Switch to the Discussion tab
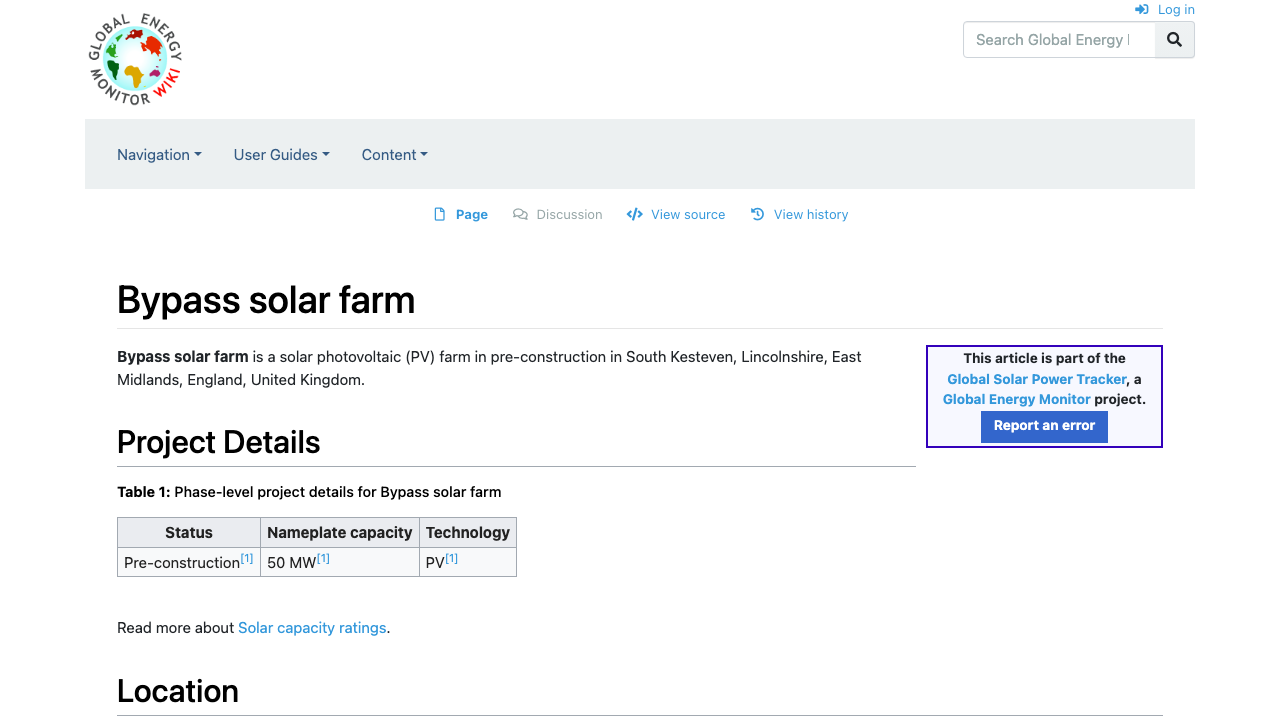Image resolution: width=1280 pixels, height=720 pixels. (x=569, y=214)
